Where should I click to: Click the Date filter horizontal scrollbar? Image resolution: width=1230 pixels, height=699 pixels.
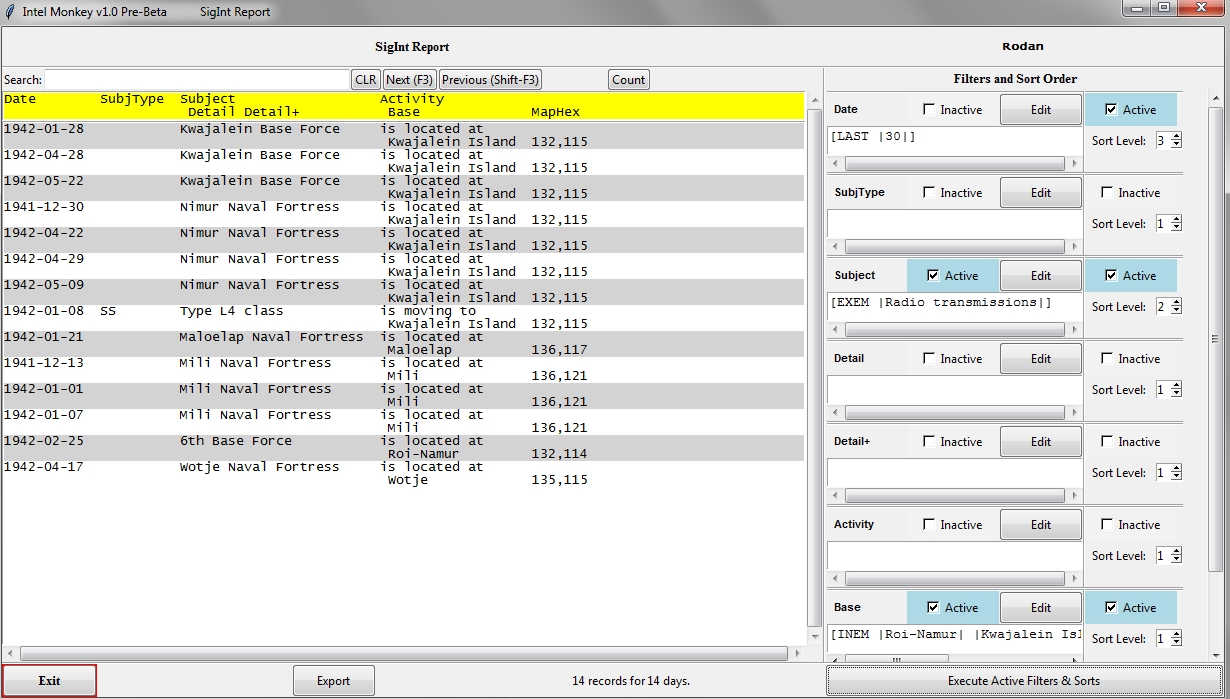pyautogui.click(x=955, y=164)
